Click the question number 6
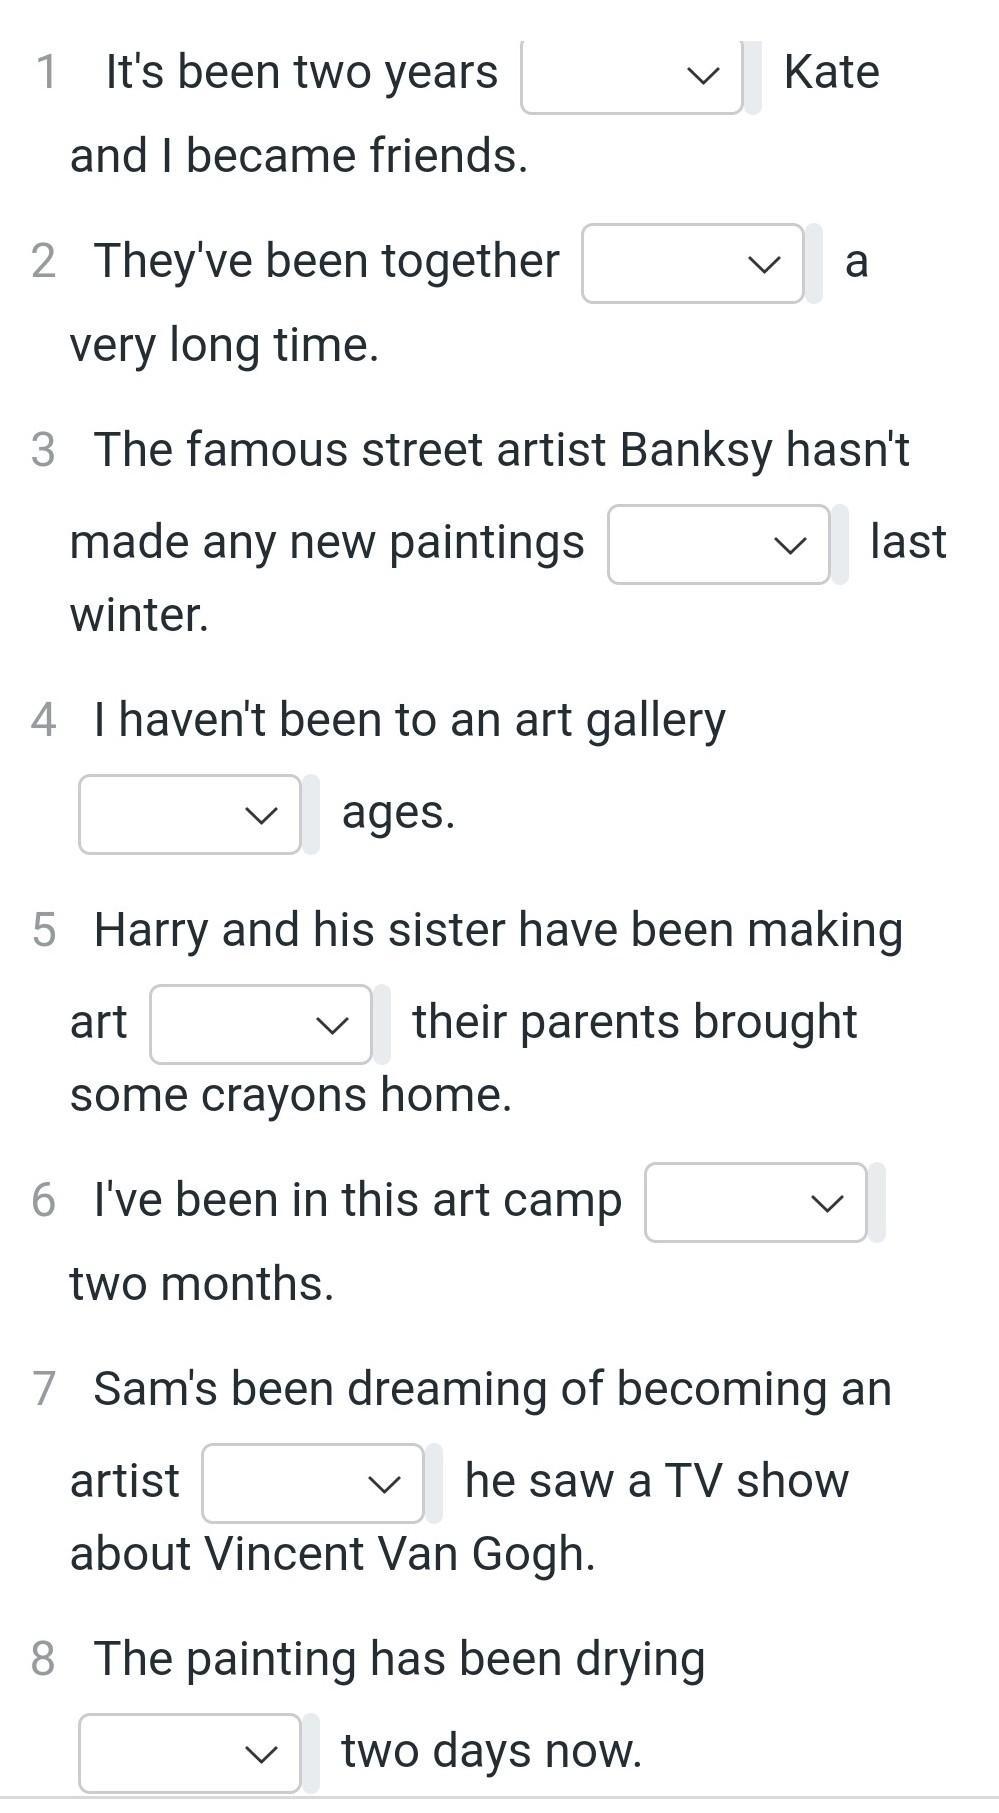This screenshot has width=999, height=1813. [x=43, y=1200]
